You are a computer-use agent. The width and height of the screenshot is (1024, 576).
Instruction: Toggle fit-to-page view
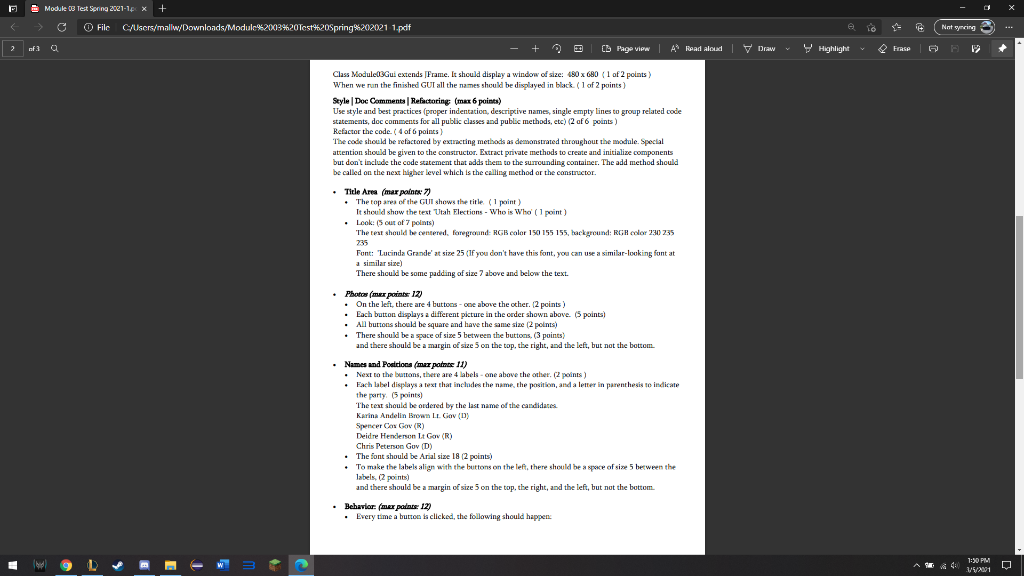pos(579,48)
